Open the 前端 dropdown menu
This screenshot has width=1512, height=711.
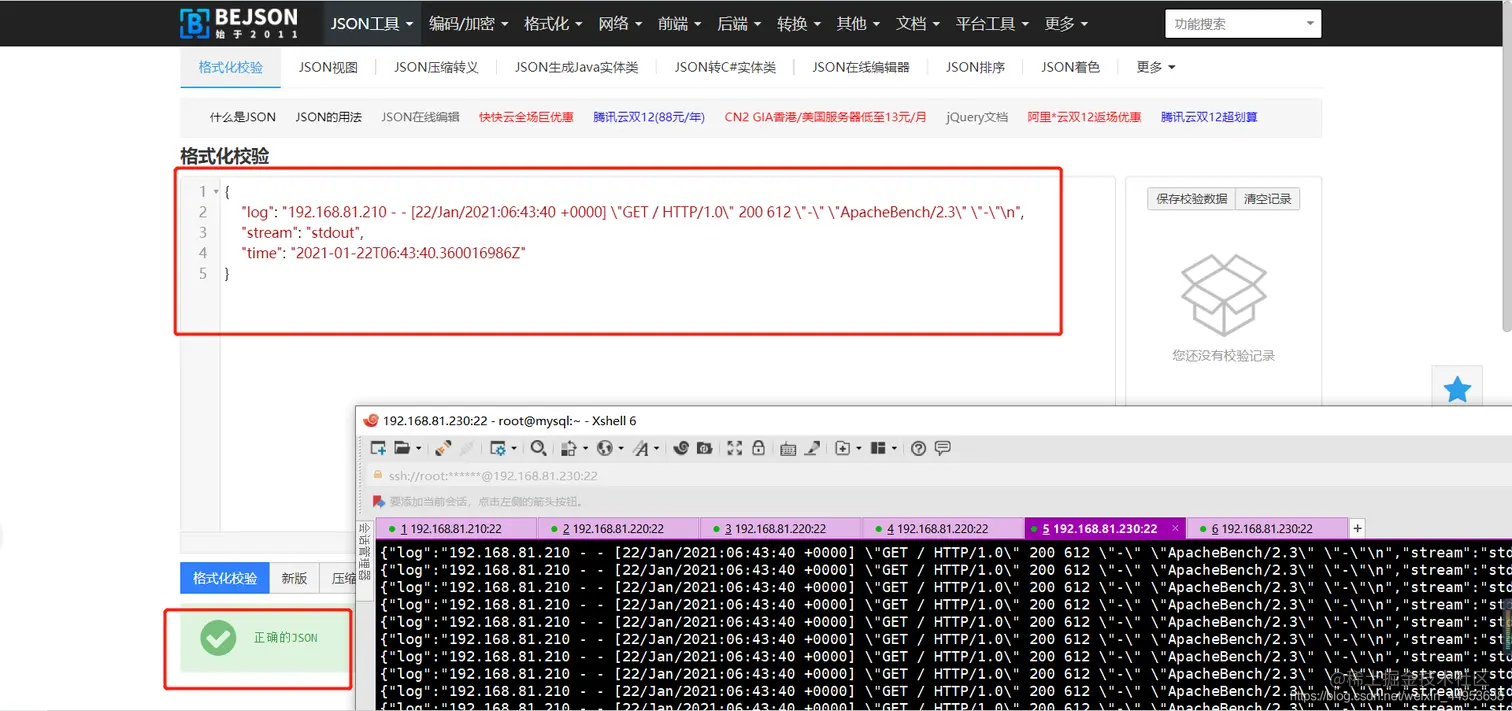click(680, 23)
